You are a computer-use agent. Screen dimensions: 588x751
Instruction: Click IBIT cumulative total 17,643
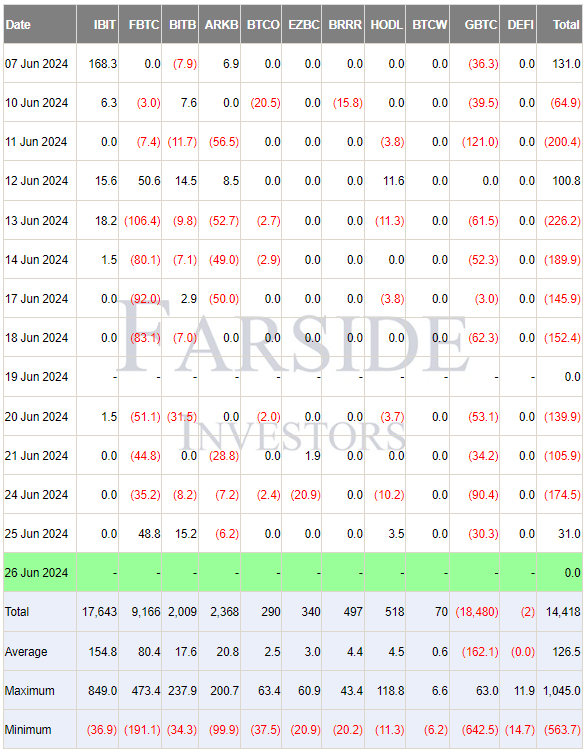[99, 612]
